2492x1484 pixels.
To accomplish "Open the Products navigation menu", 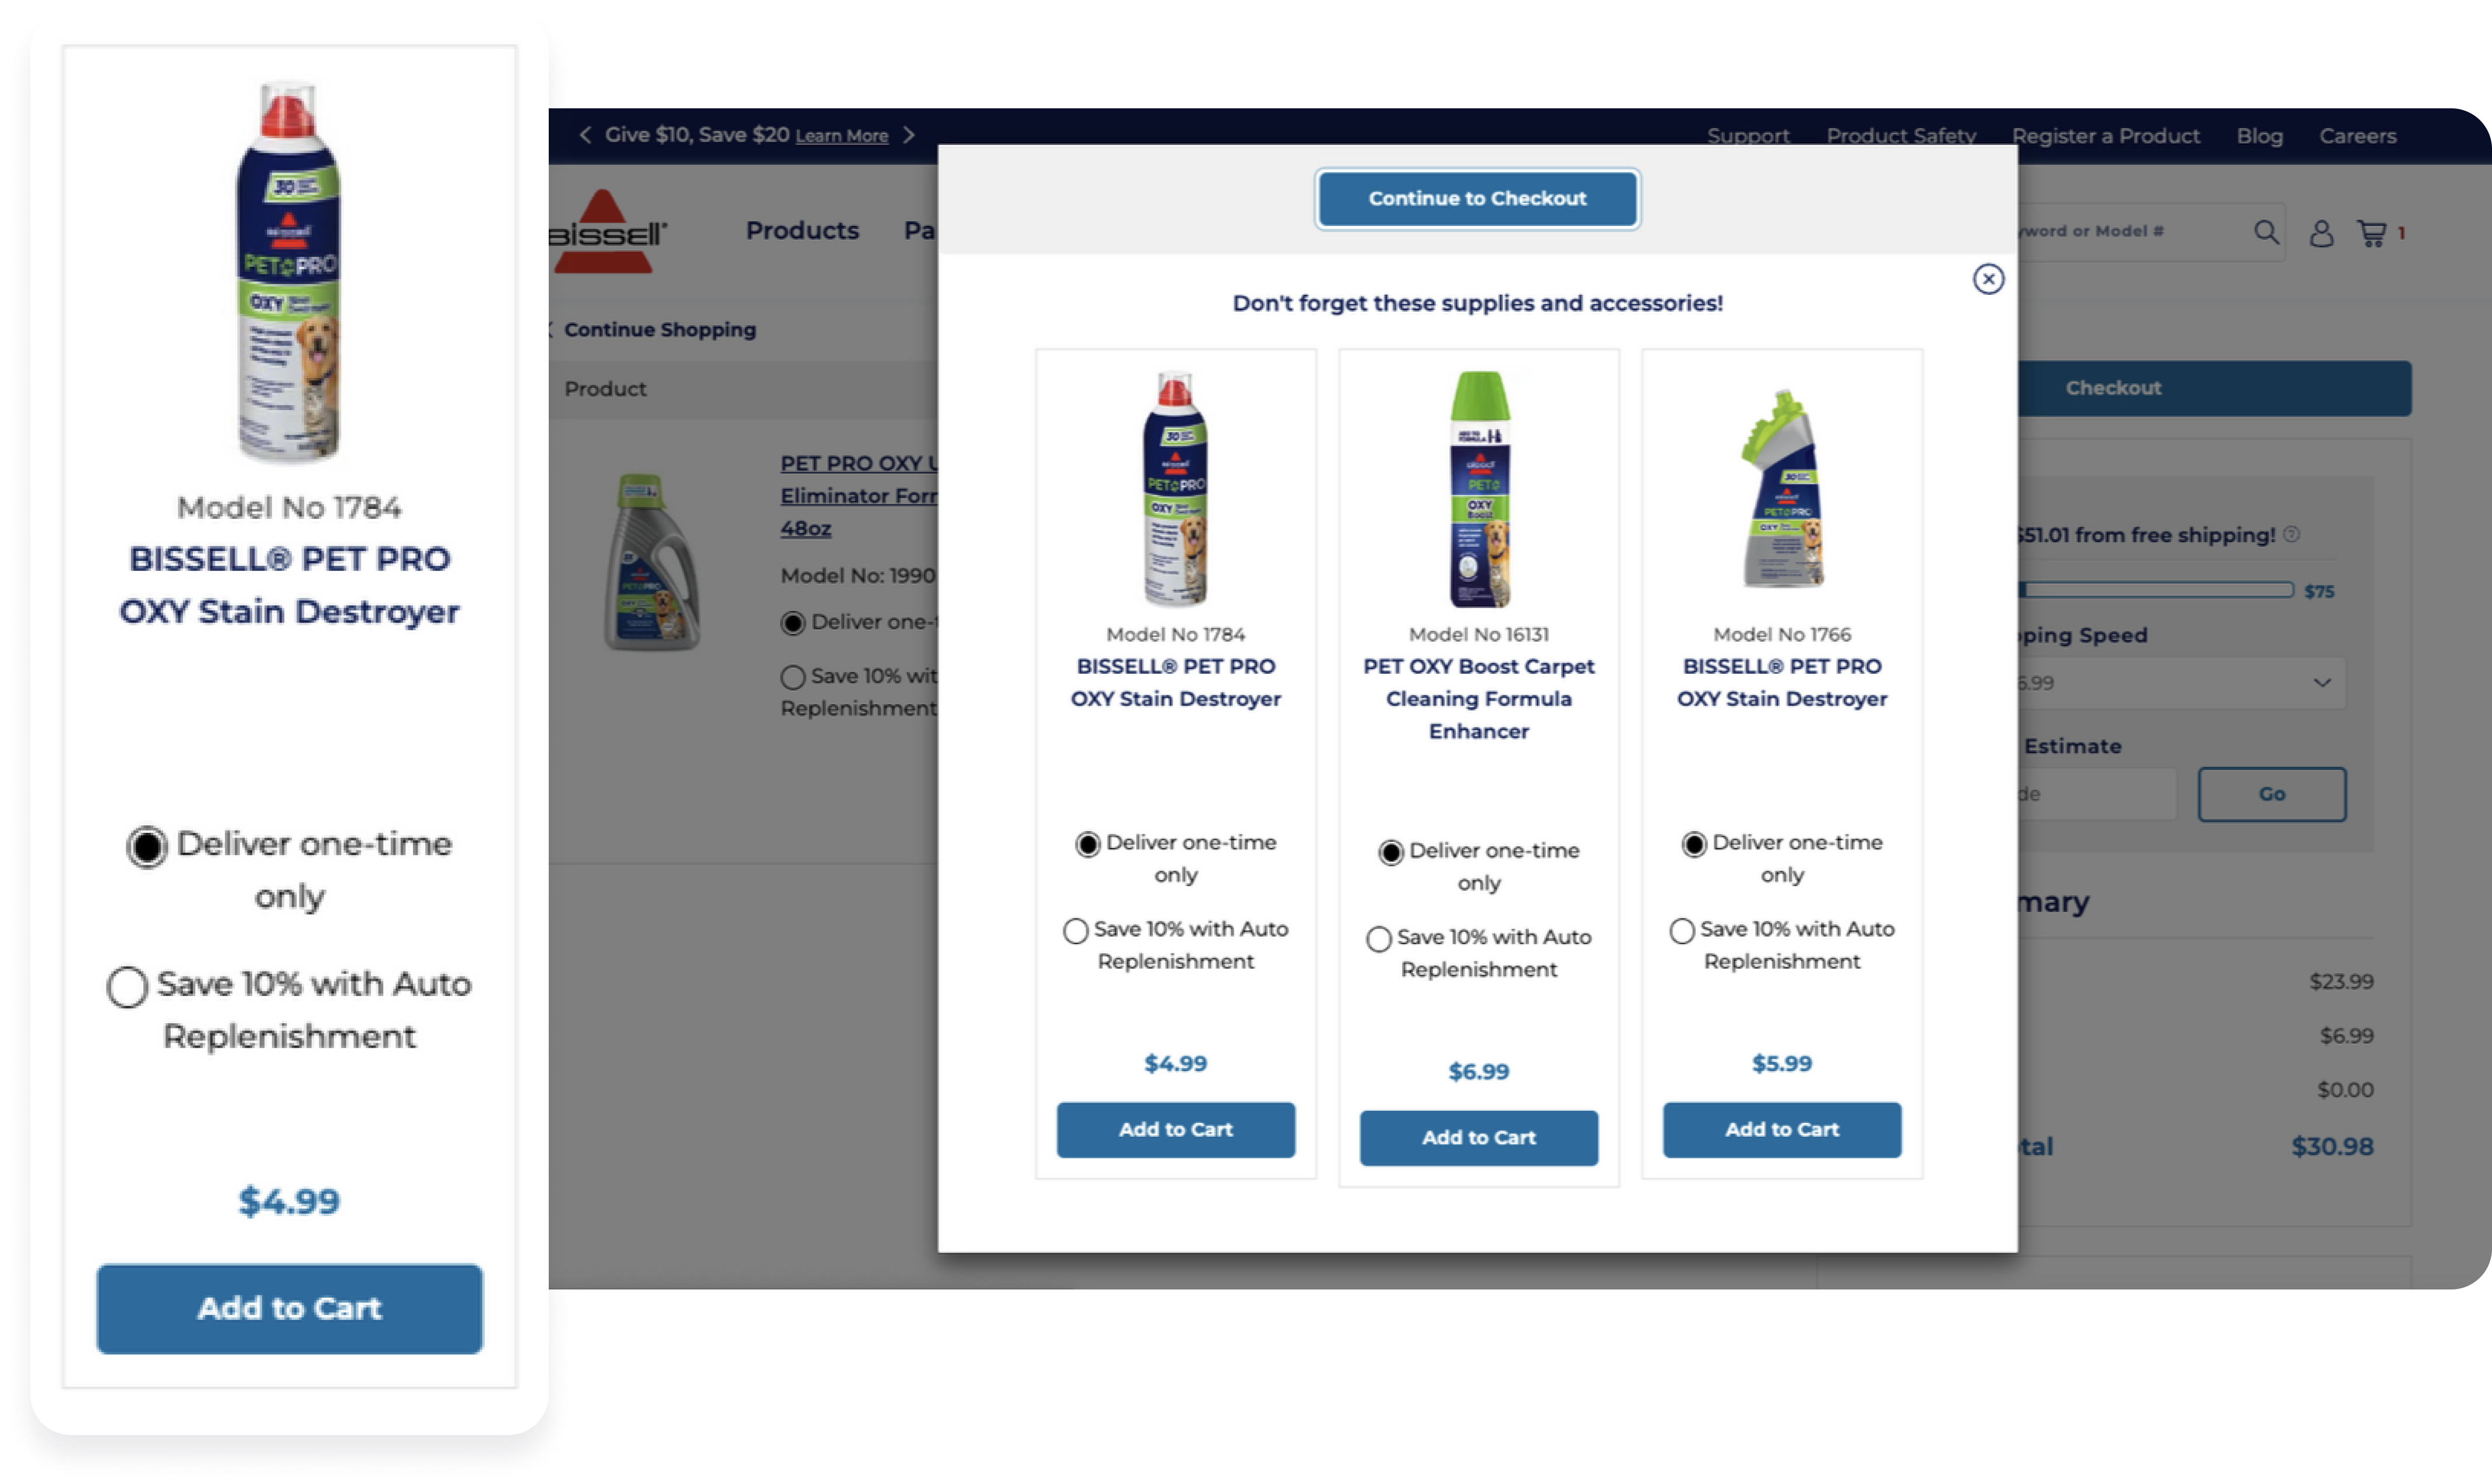I will pyautogui.click(x=802, y=231).
